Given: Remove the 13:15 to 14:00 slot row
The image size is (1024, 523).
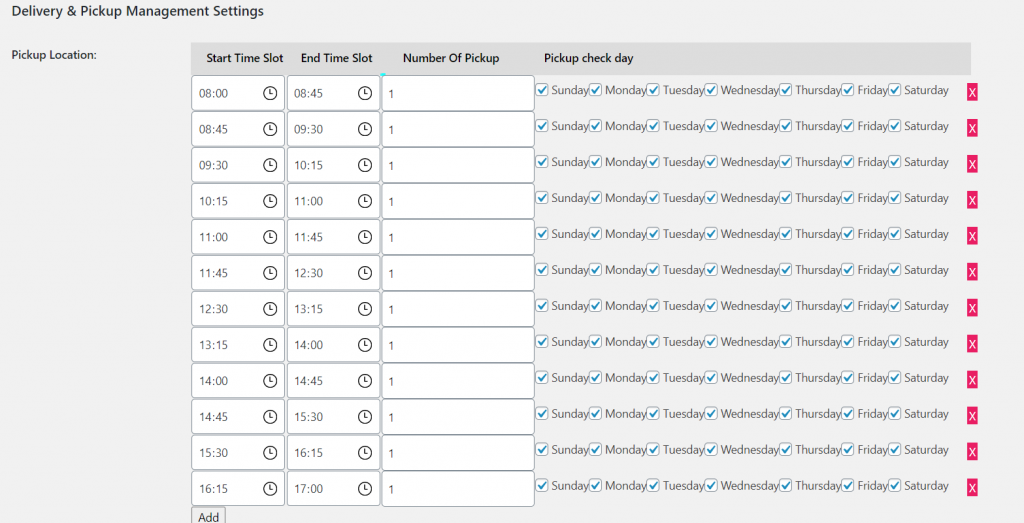Looking at the screenshot, I should click(x=972, y=343).
